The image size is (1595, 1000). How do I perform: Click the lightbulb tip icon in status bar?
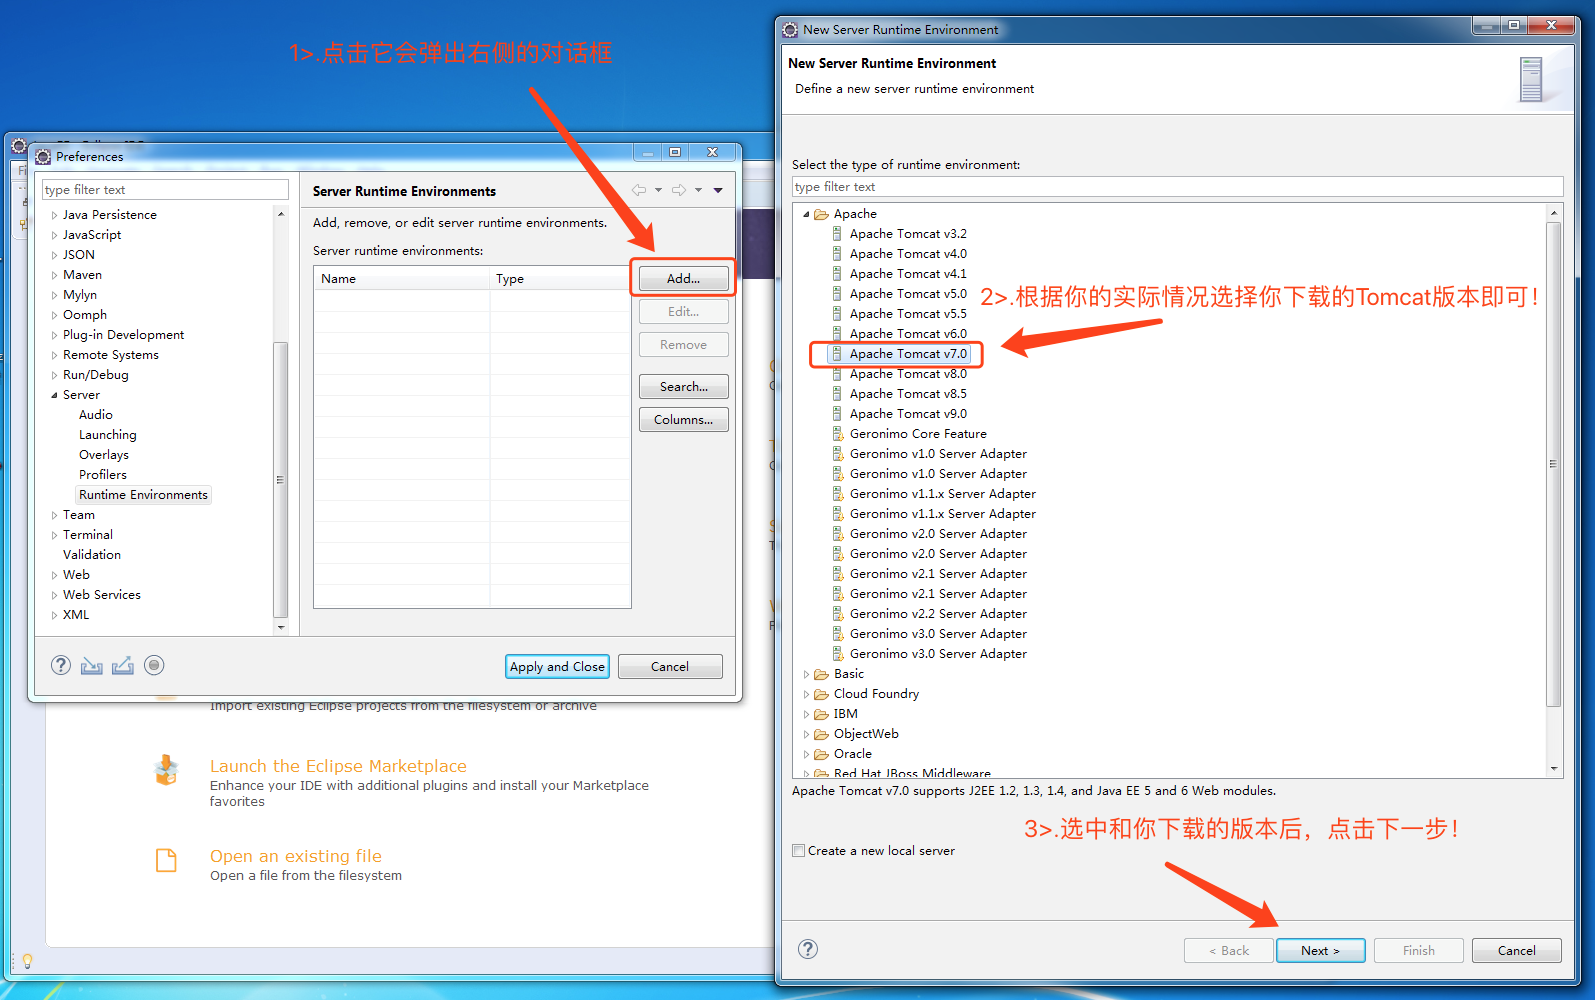[27, 961]
